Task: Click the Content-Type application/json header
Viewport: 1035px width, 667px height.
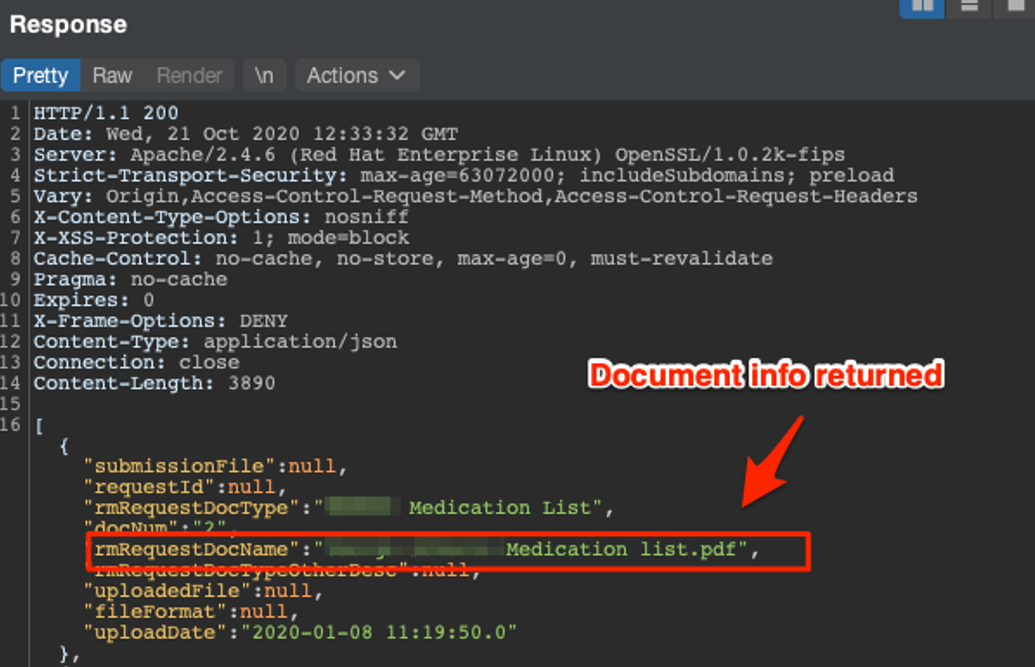Action: pos(215,342)
